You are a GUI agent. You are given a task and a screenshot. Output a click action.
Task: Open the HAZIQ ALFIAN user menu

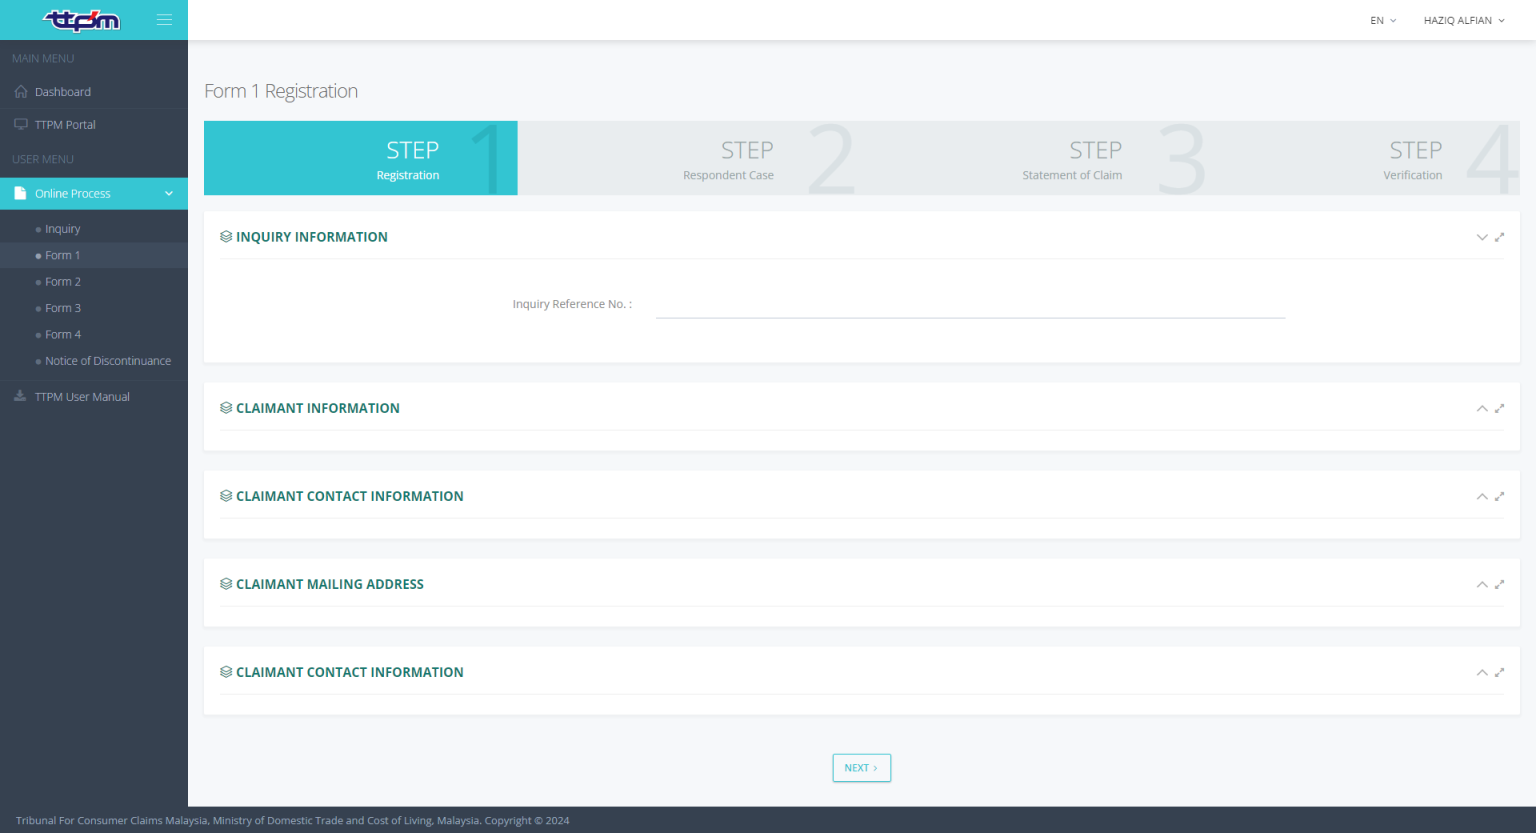pyautogui.click(x=1463, y=20)
